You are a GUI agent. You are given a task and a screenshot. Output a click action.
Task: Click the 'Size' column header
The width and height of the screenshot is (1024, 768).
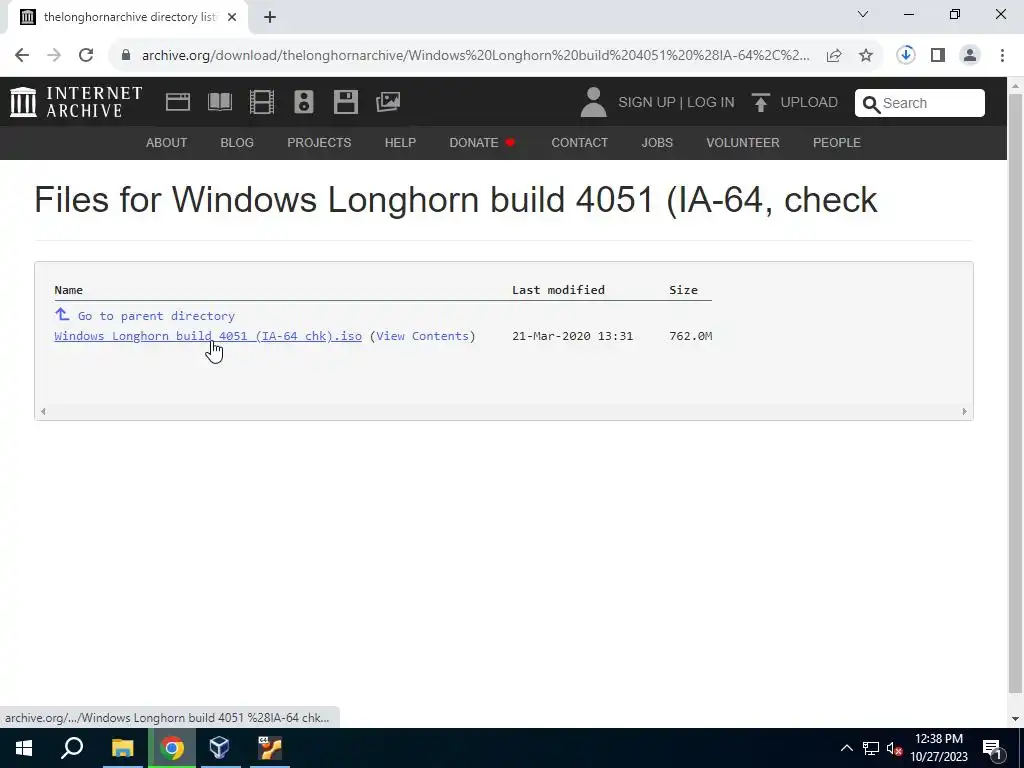point(683,290)
